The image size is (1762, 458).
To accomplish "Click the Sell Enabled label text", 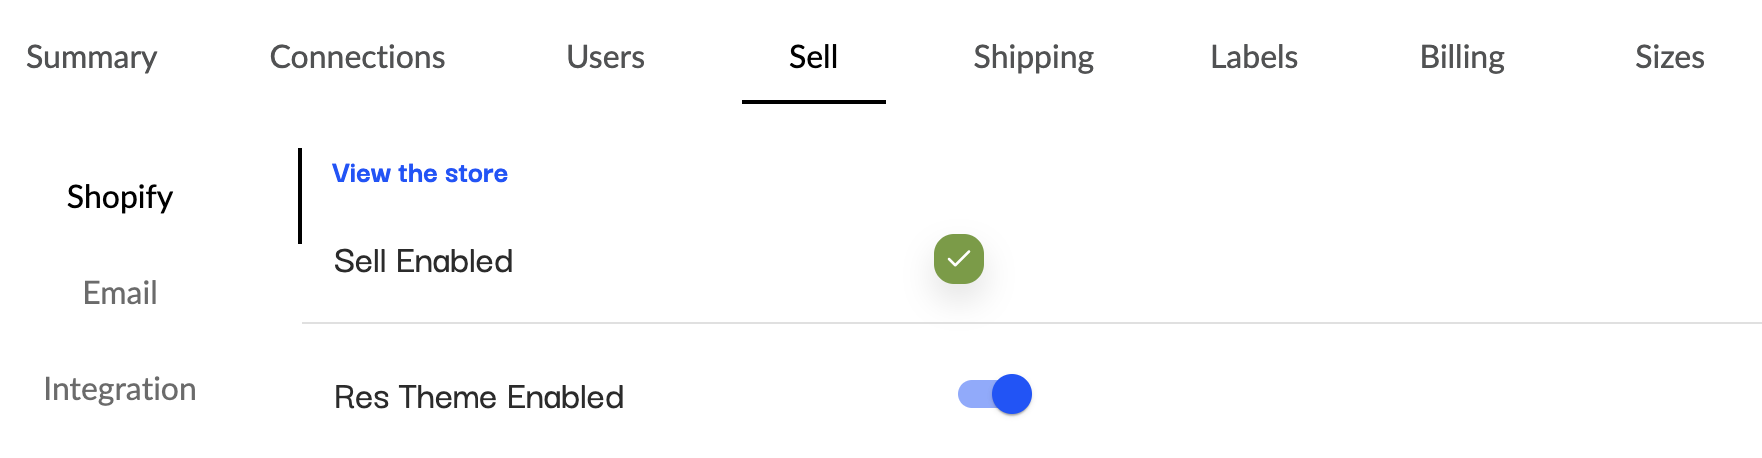I will pyautogui.click(x=423, y=261).
